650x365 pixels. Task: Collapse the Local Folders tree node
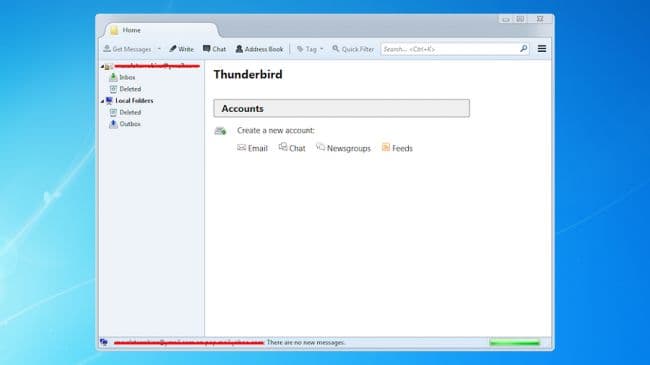[102, 101]
